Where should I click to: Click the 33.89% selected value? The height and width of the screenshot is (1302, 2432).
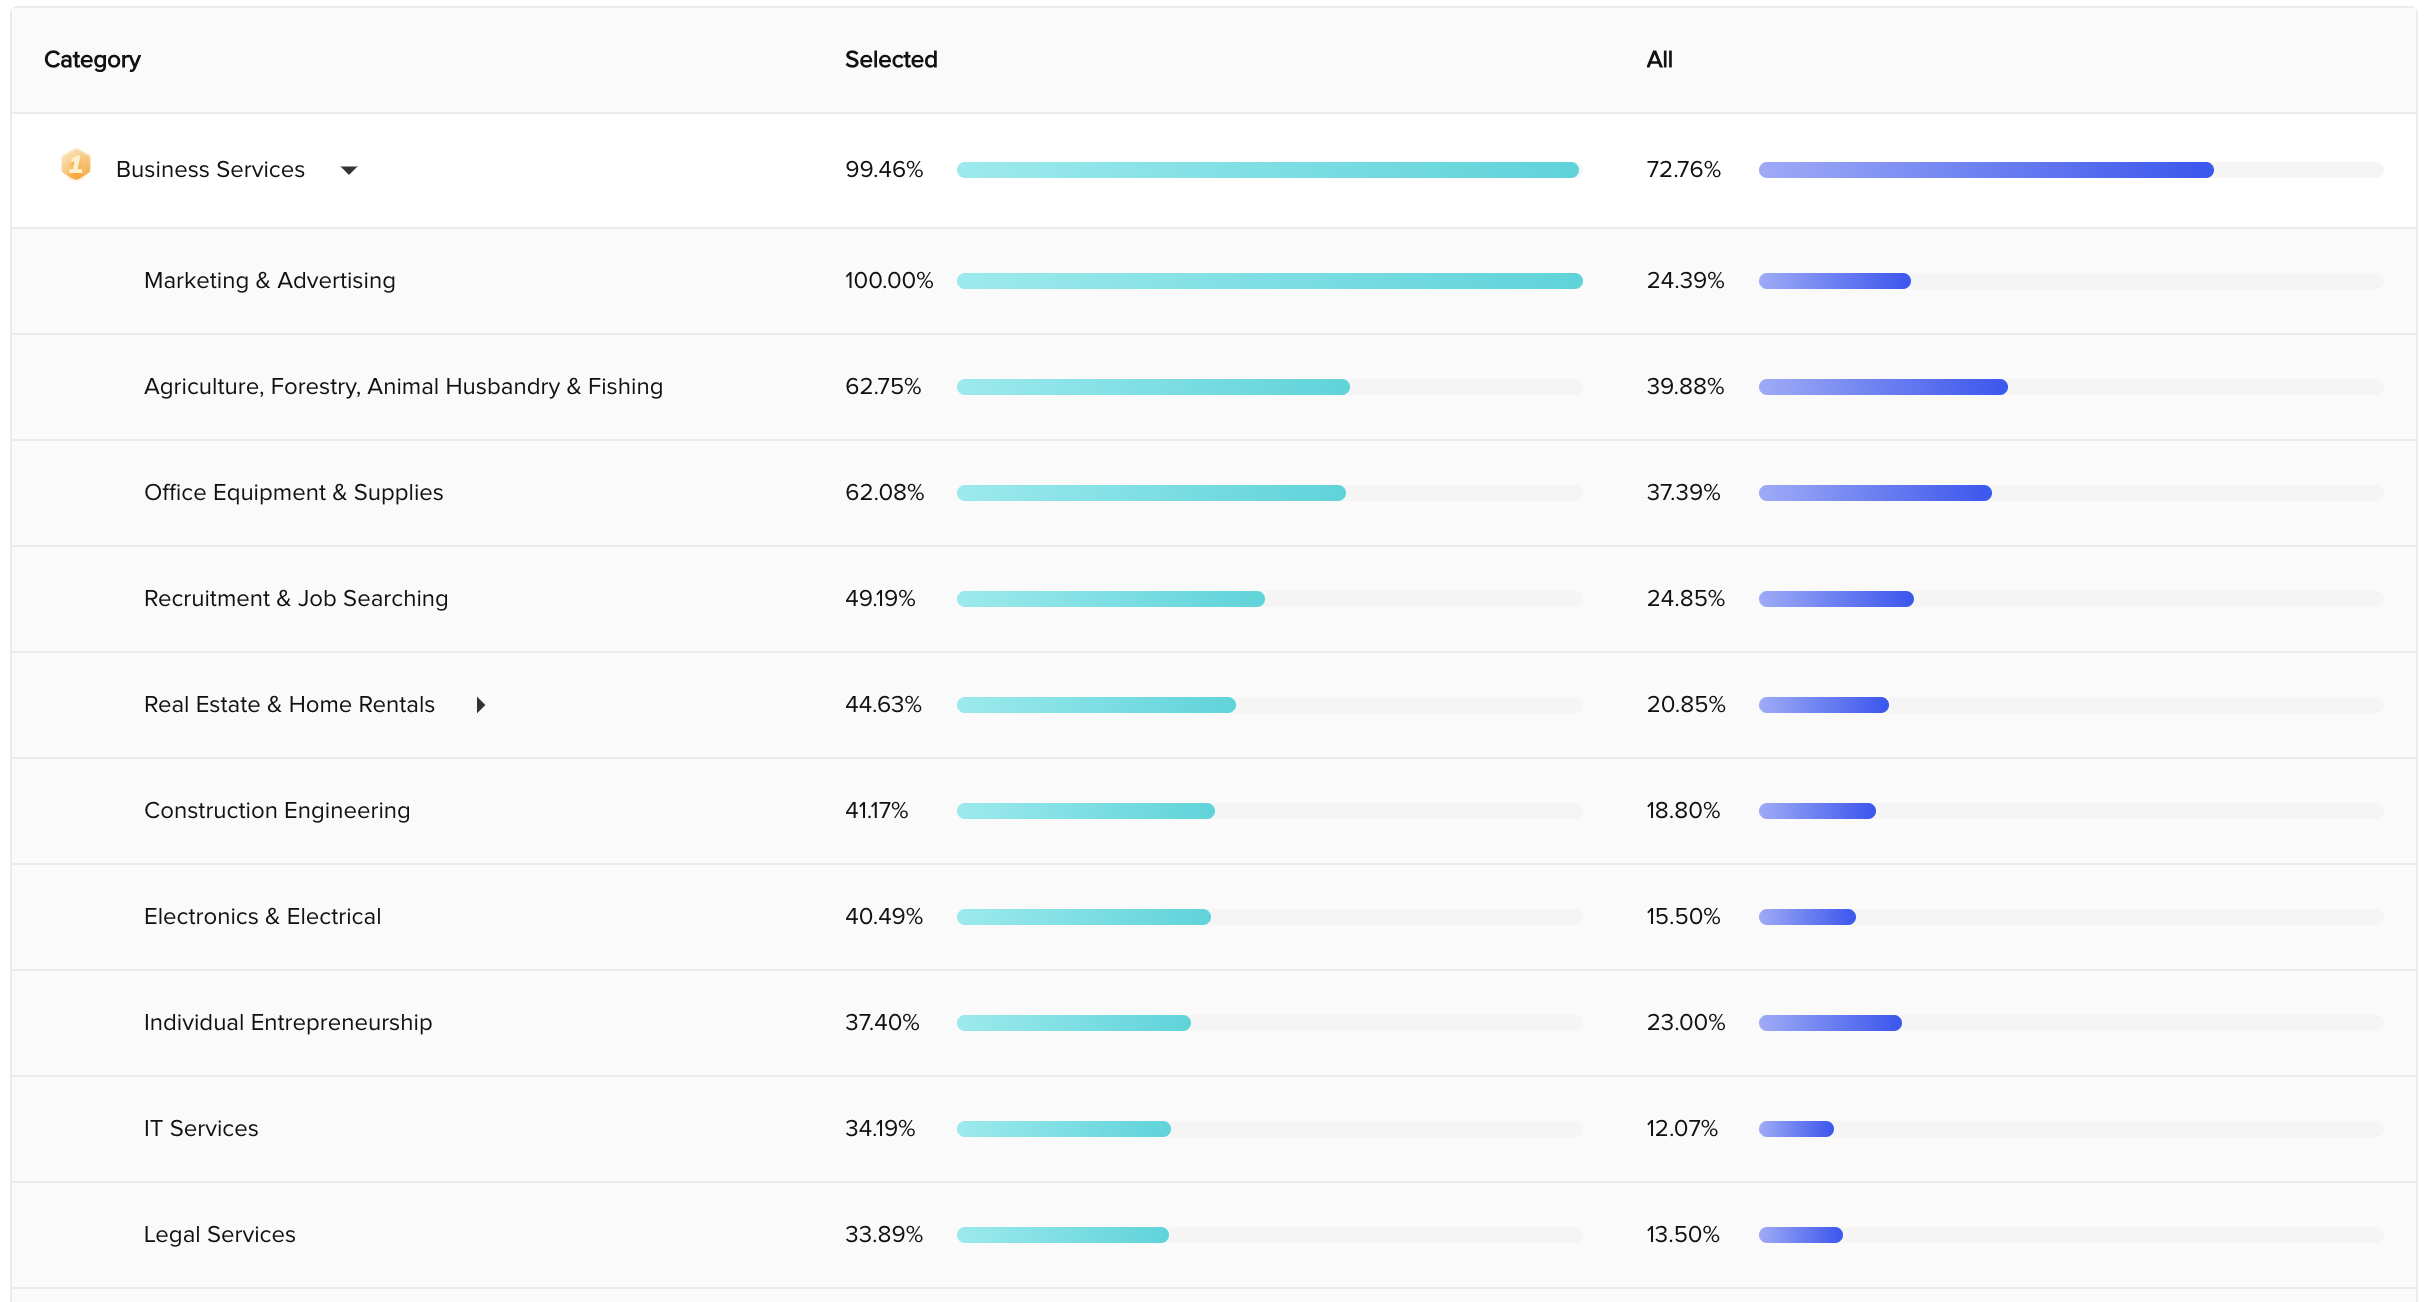pyautogui.click(x=884, y=1235)
